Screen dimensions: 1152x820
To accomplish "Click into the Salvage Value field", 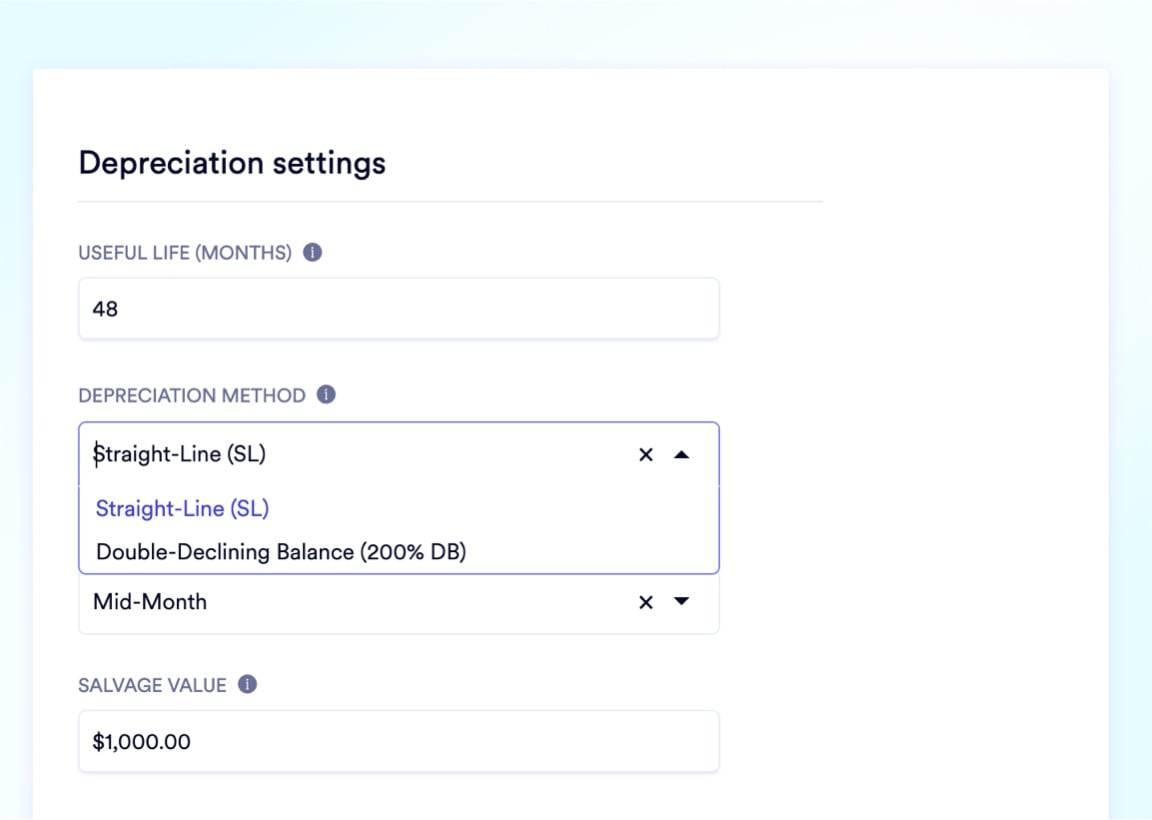I will point(398,741).
